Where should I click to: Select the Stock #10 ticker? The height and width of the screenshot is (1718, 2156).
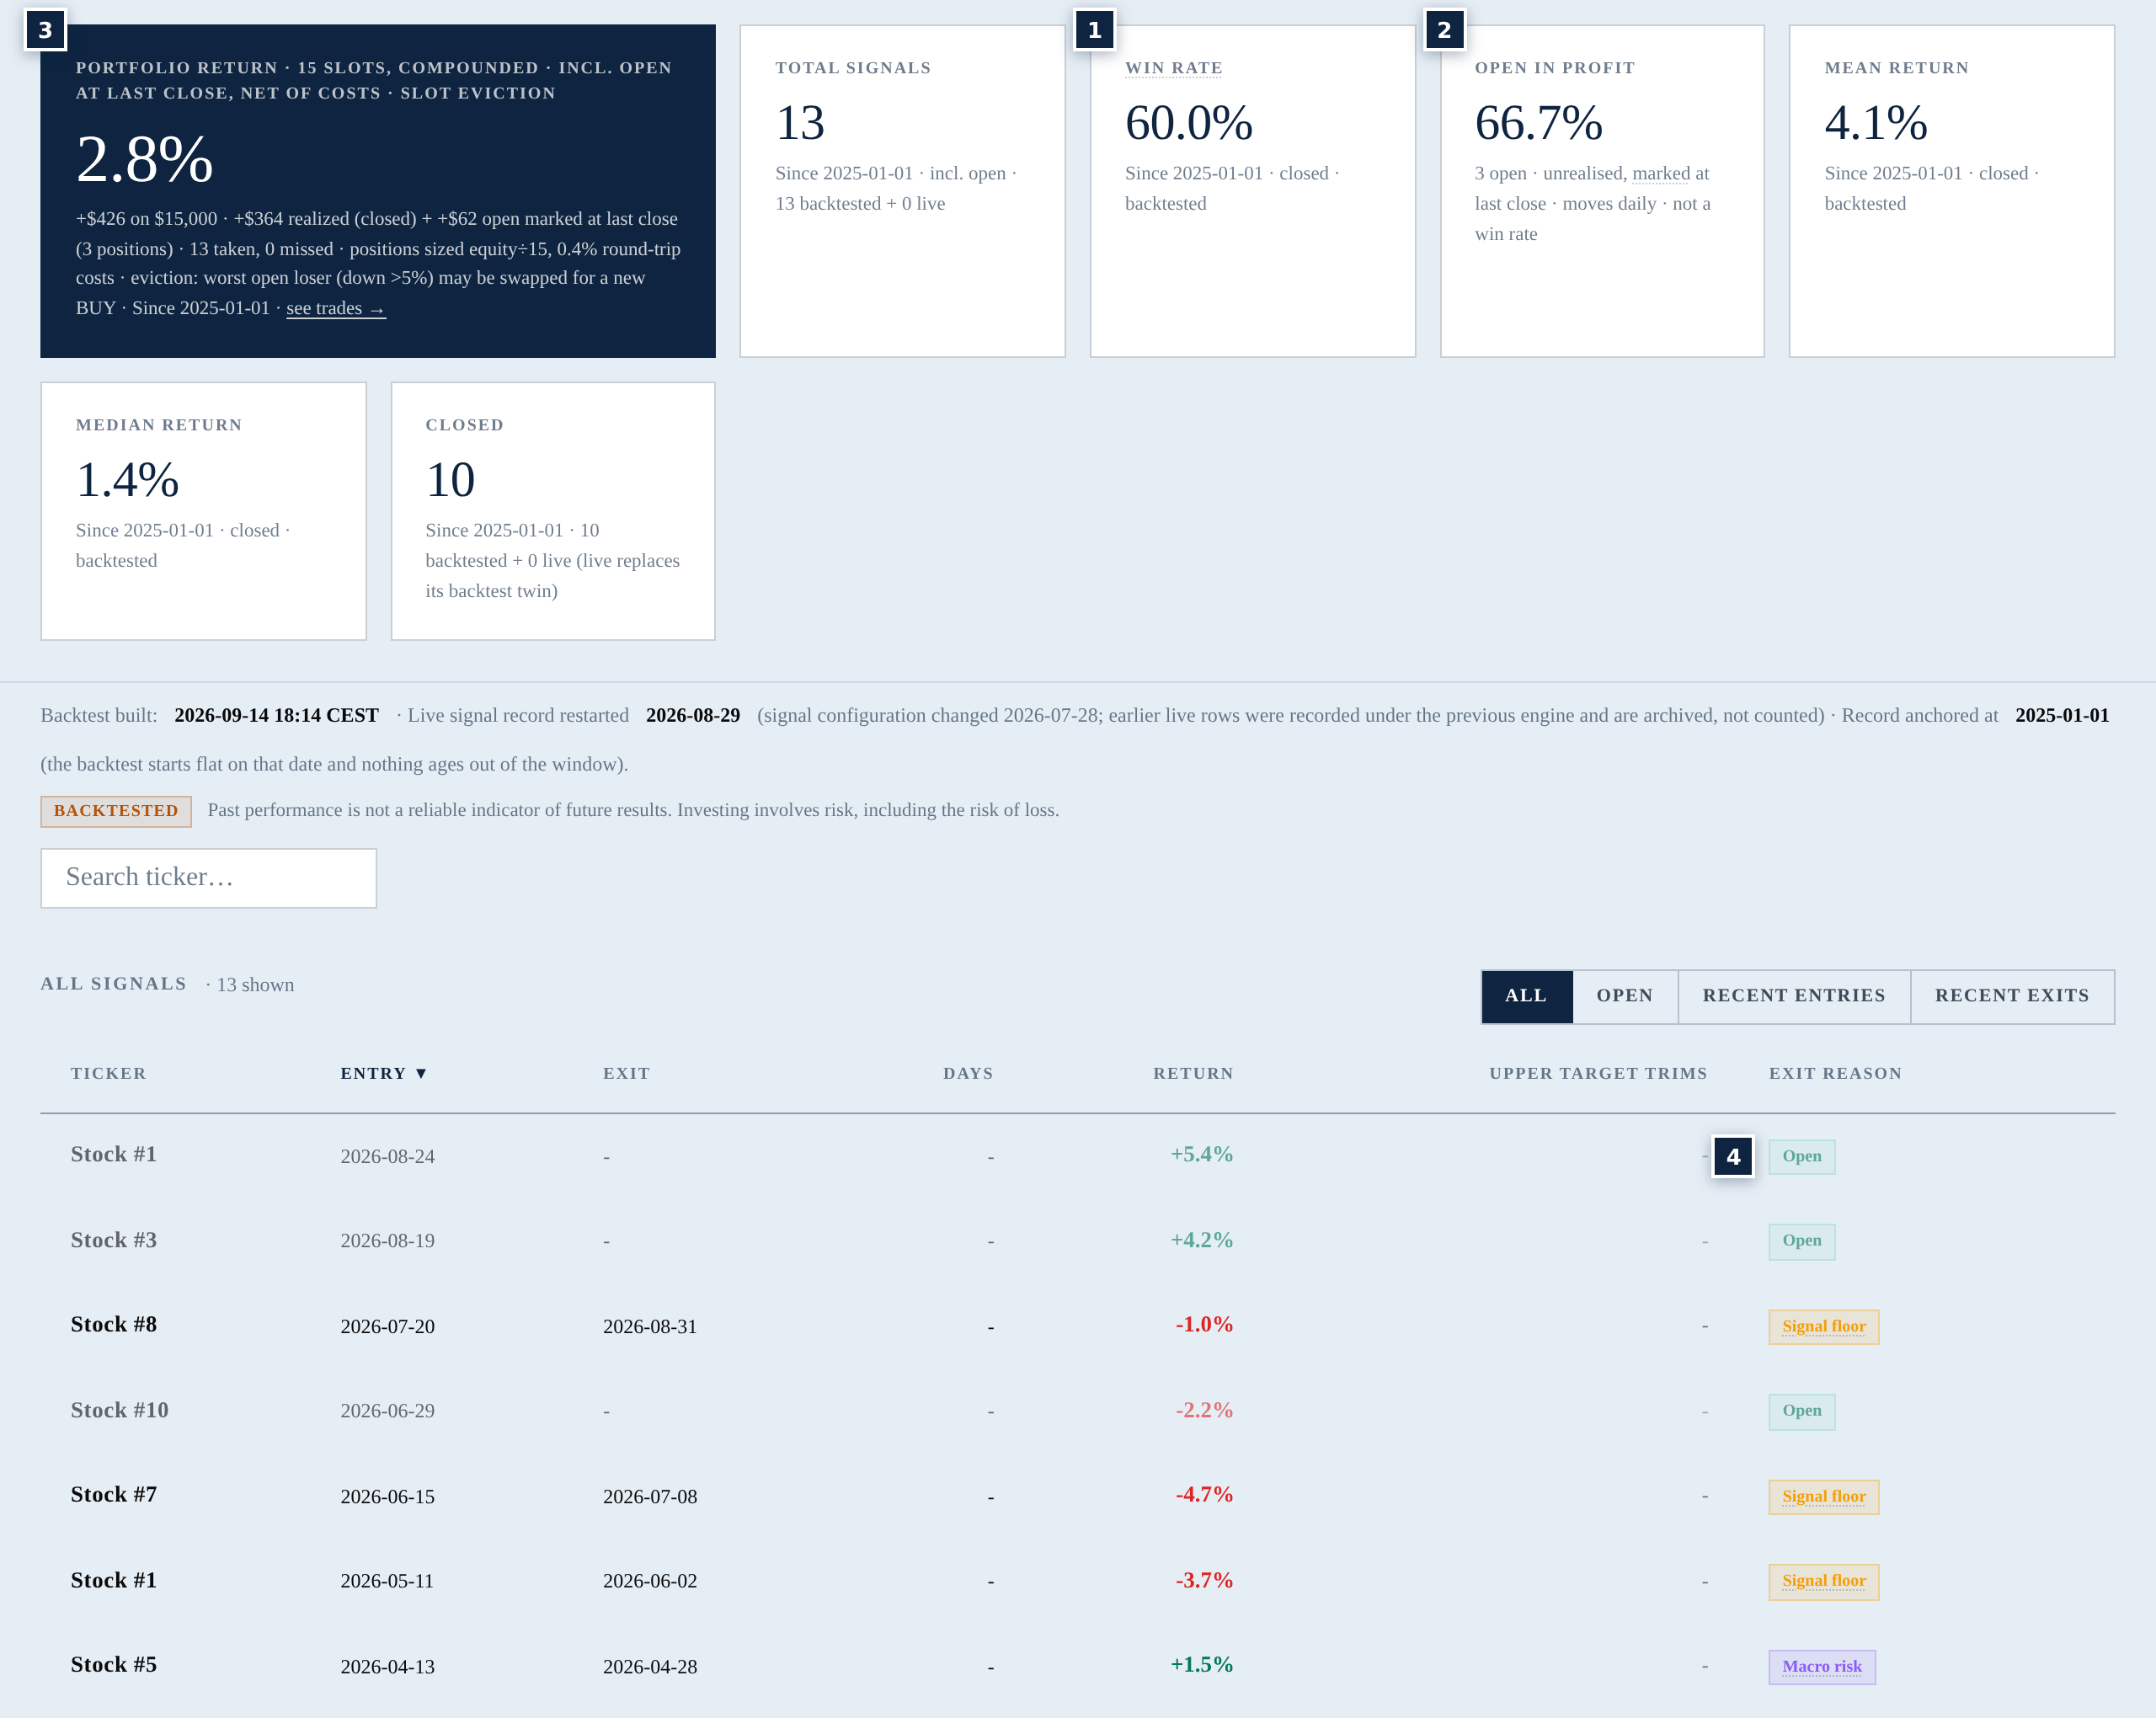[x=119, y=1410]
